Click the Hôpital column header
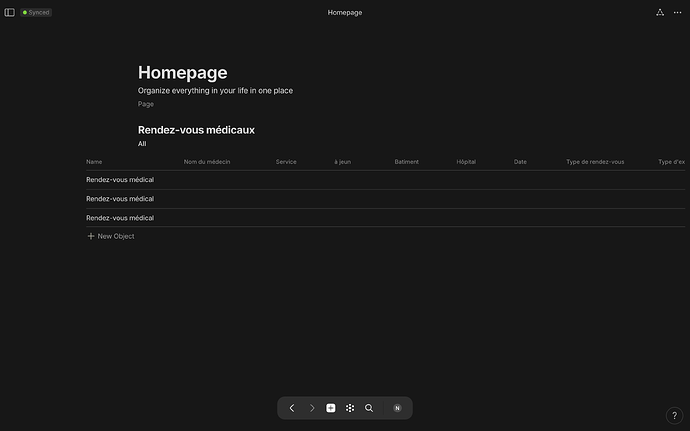Screen dimensions: 690x431 (x=466, y=162)
